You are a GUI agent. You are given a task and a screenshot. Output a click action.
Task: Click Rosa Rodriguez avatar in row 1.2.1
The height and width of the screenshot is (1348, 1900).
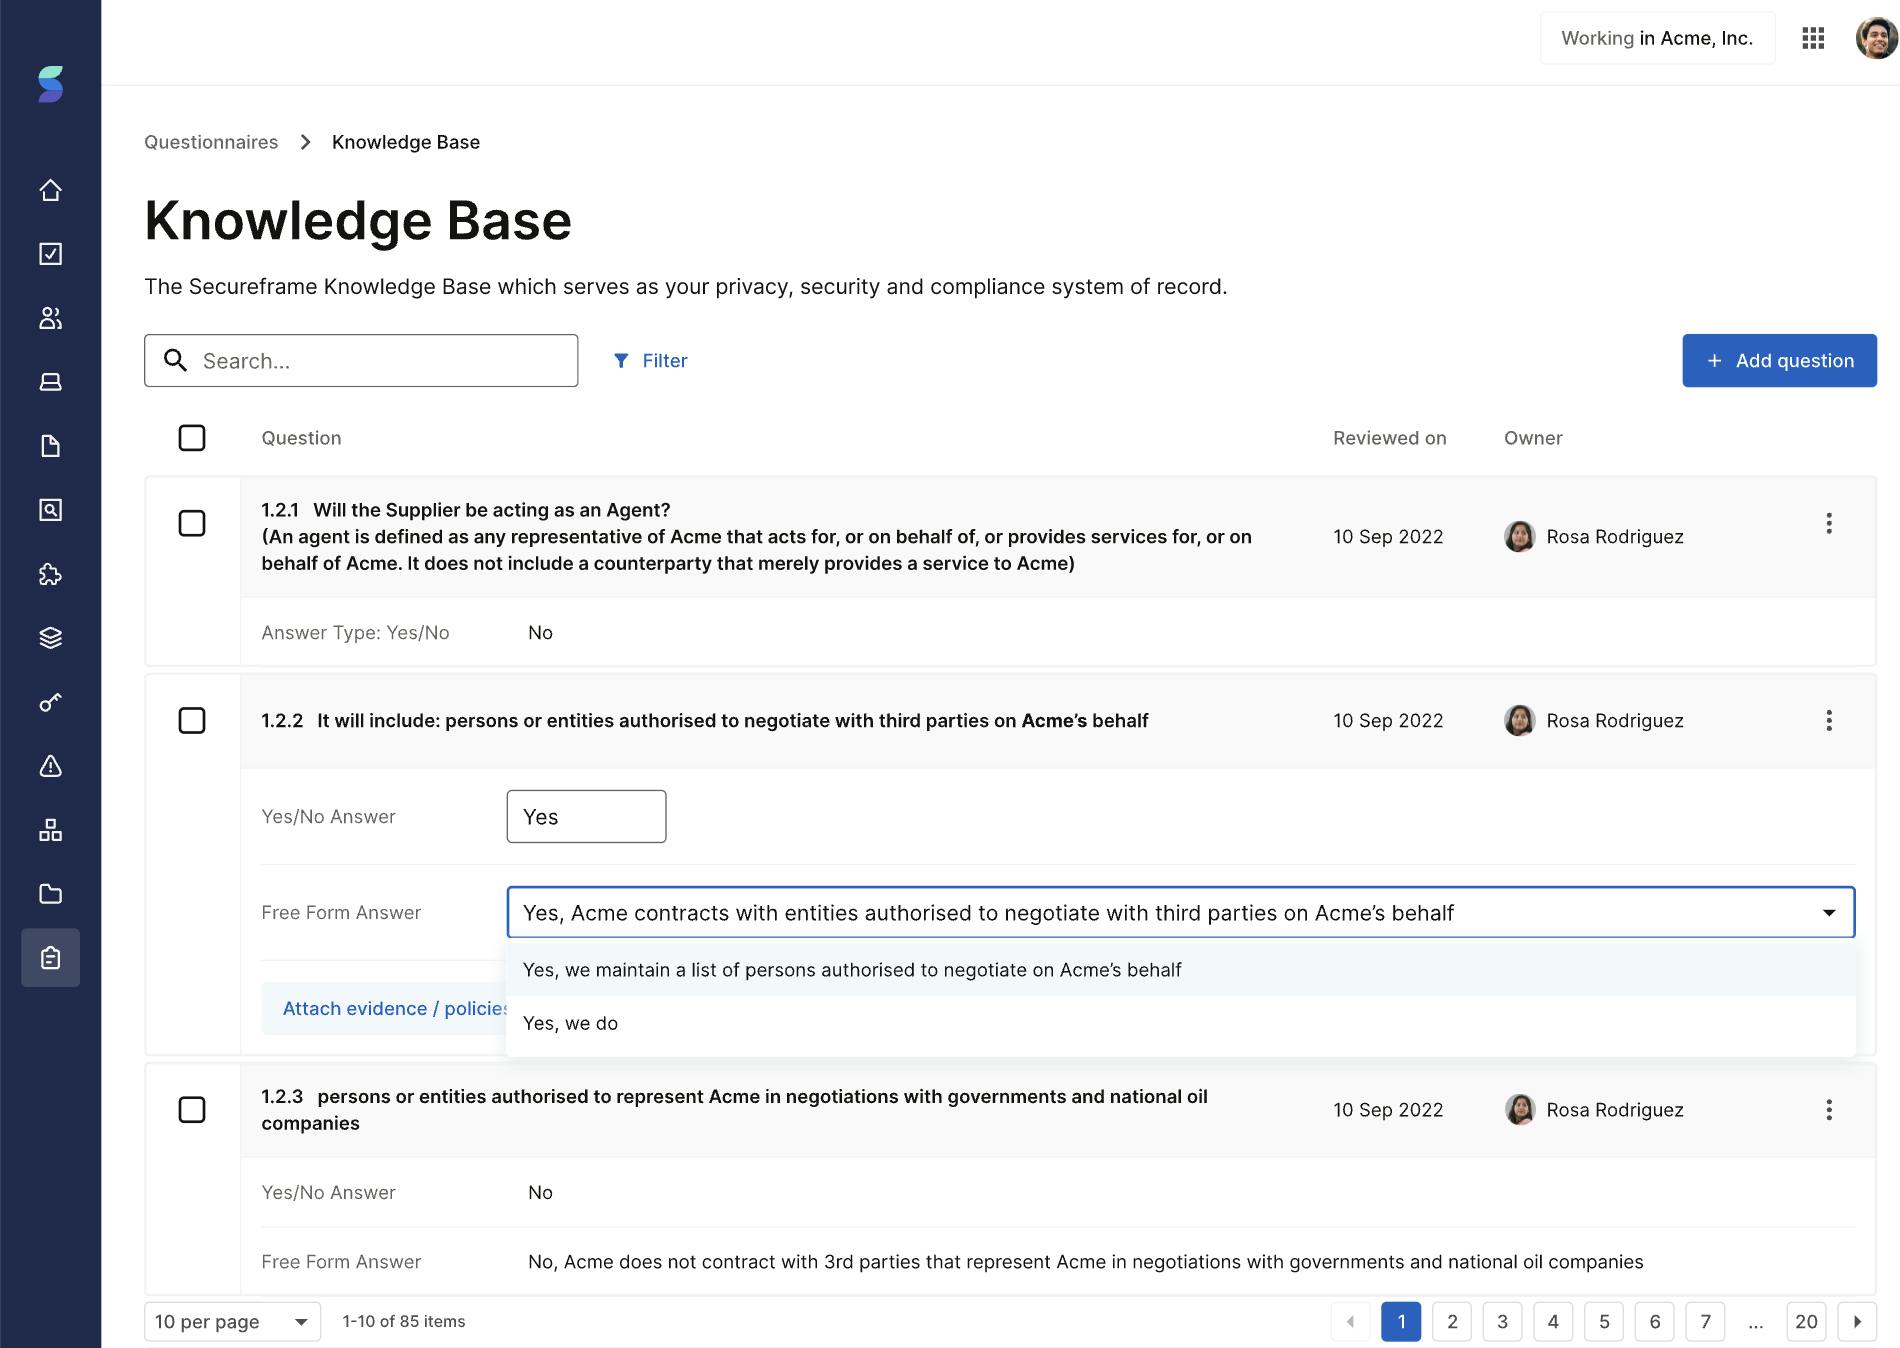[1519, 536]
